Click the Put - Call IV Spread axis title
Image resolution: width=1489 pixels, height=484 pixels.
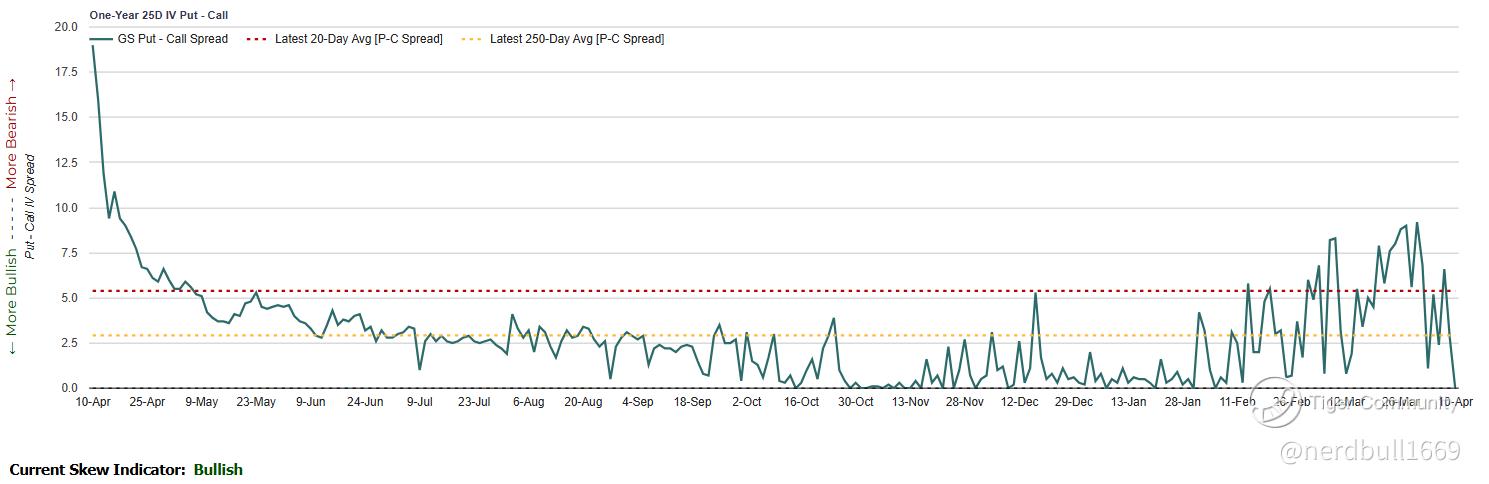pyautogui.click(x=31, y=207)
